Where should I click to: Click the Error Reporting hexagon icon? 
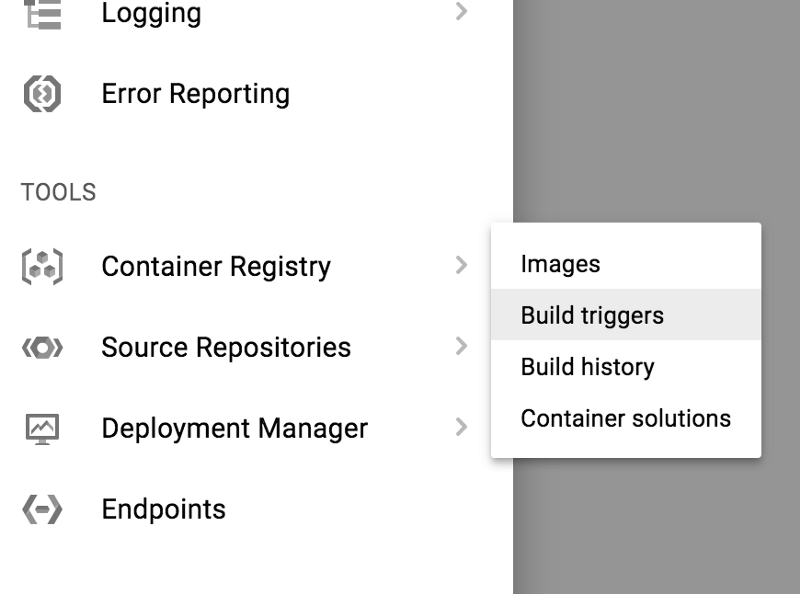point(42,93)
